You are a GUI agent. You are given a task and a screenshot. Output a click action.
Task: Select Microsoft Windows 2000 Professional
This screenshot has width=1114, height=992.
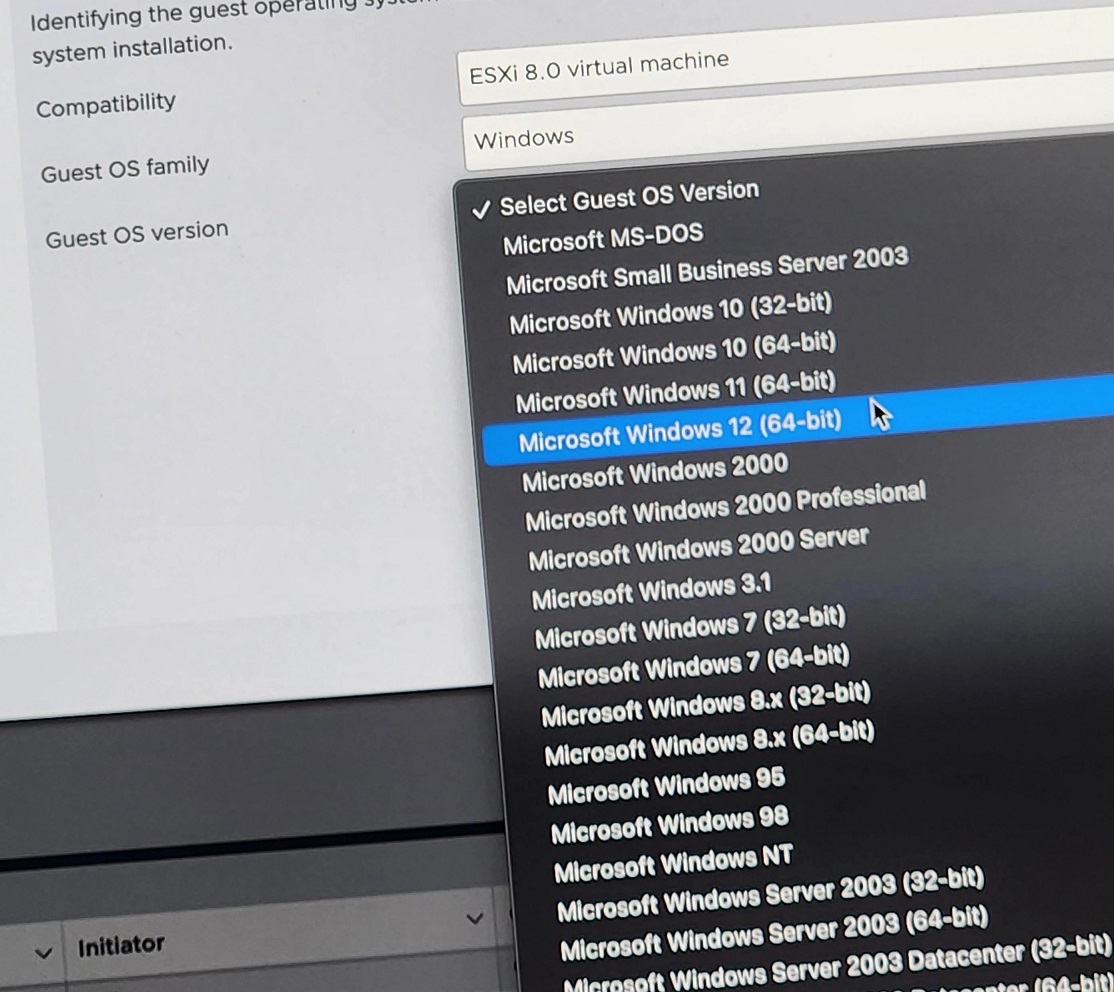725,506
